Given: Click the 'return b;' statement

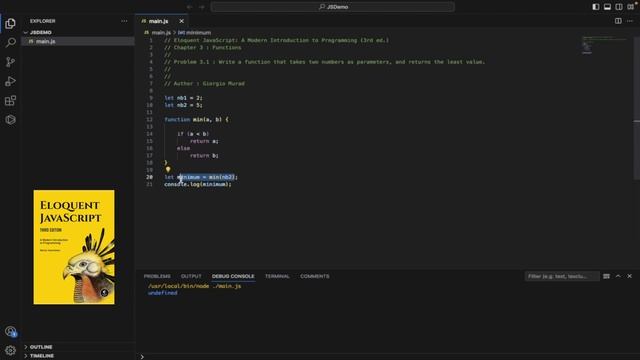Looking at the screenshot, I should coord(204,156).
